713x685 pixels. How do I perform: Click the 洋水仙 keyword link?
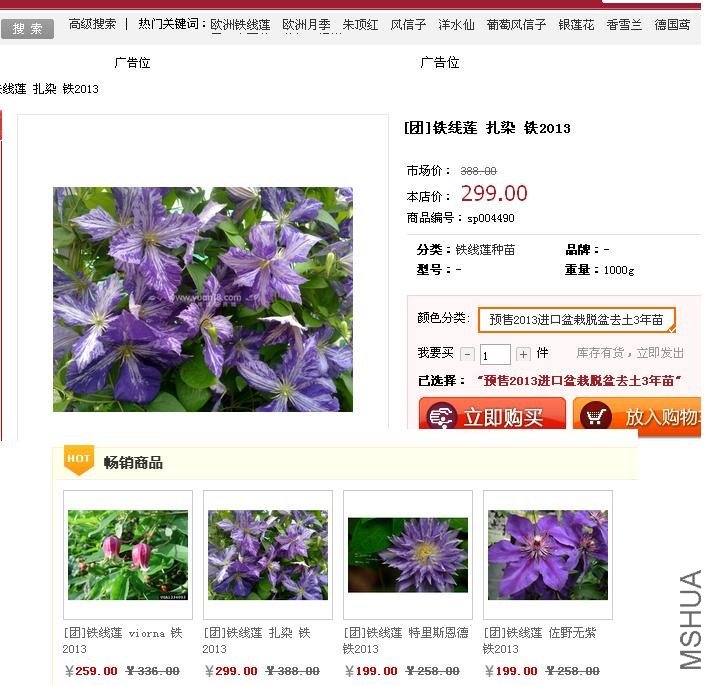[x=456, y=24]
